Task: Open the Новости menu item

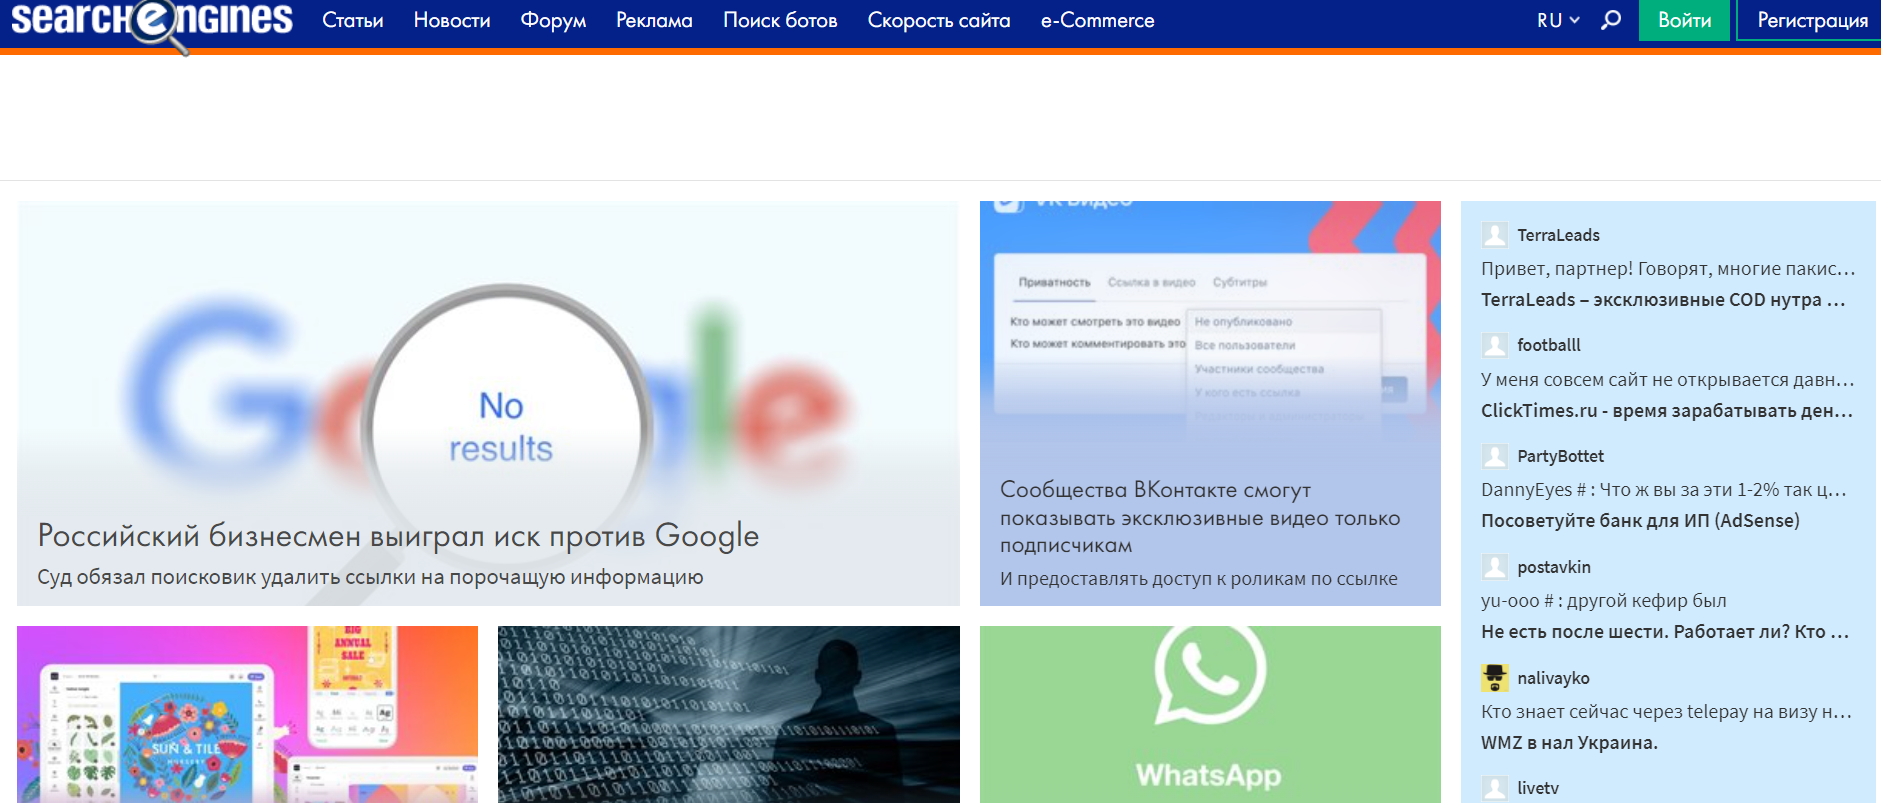Action: pyautogui.click(x=452, y=20)
